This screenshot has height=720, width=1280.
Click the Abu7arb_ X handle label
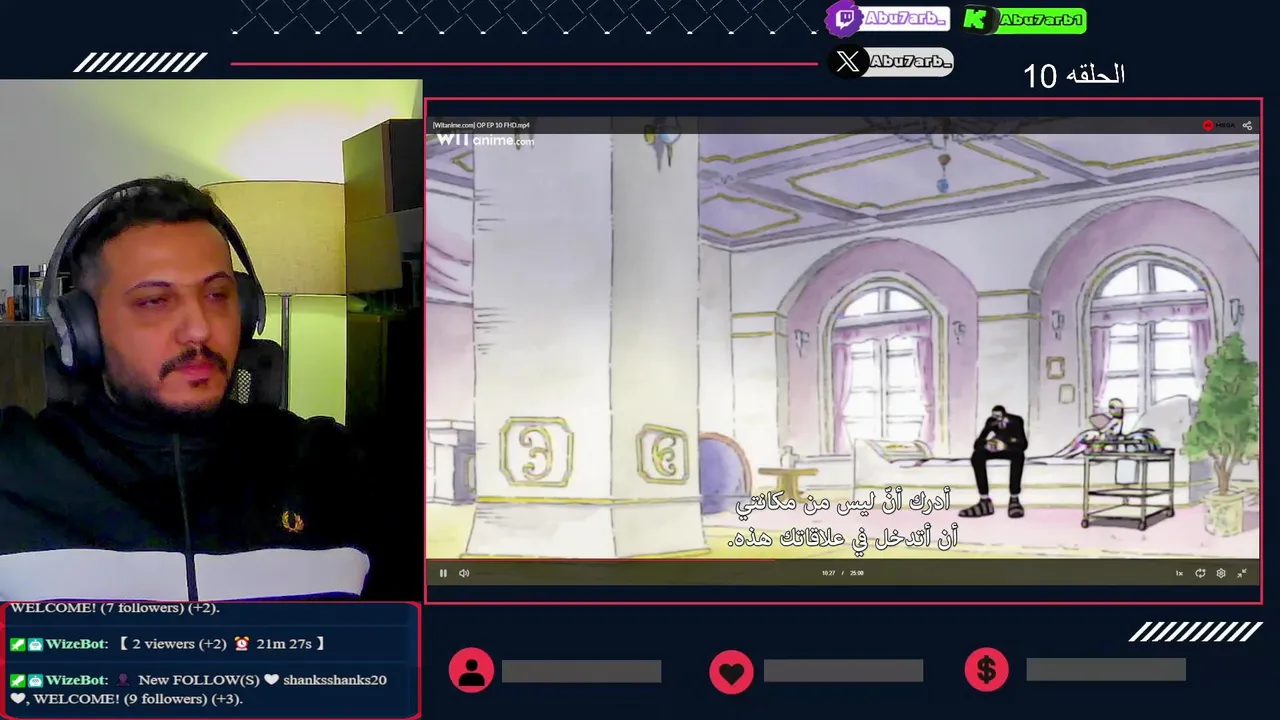[910, 62]
